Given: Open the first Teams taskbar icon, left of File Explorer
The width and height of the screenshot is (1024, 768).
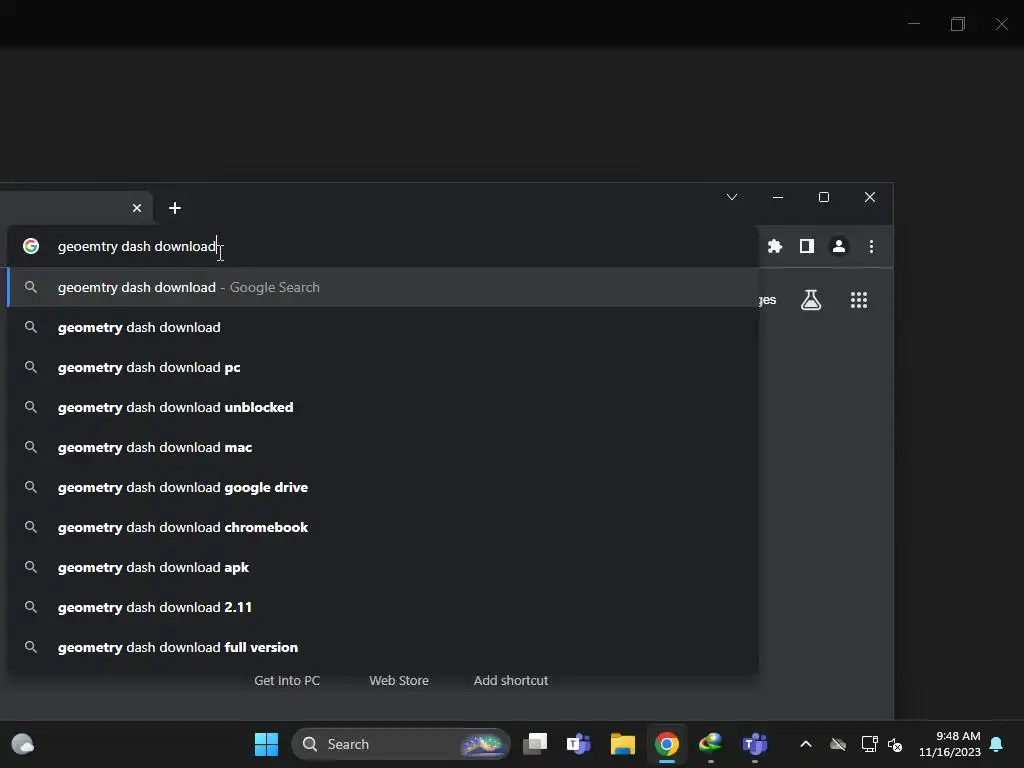Looking at the screenshot, I should [x=579, y=744].
